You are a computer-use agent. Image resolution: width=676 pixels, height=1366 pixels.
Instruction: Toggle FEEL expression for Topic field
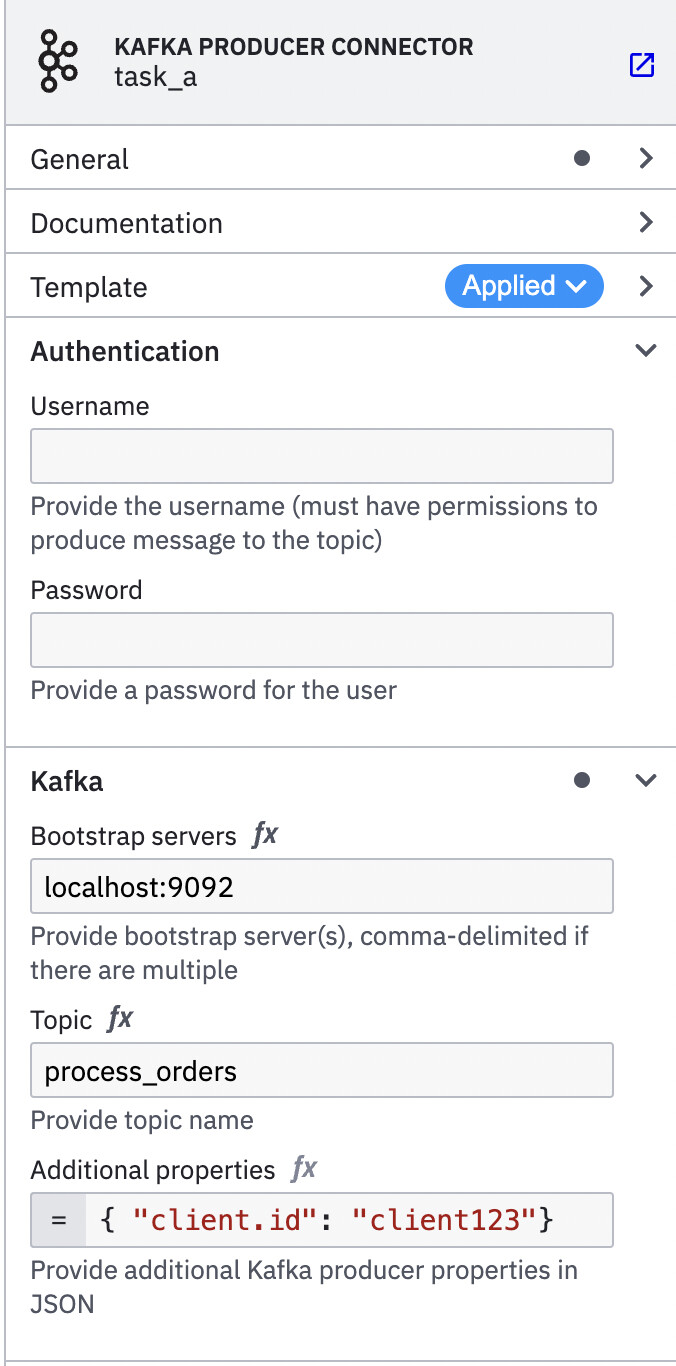pos(120,1019)
